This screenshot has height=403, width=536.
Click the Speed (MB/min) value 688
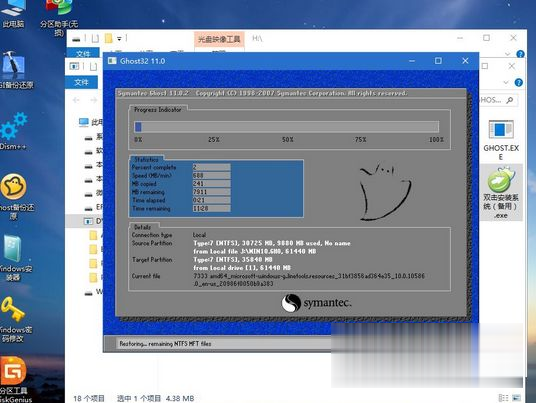(x=212, y=175)
